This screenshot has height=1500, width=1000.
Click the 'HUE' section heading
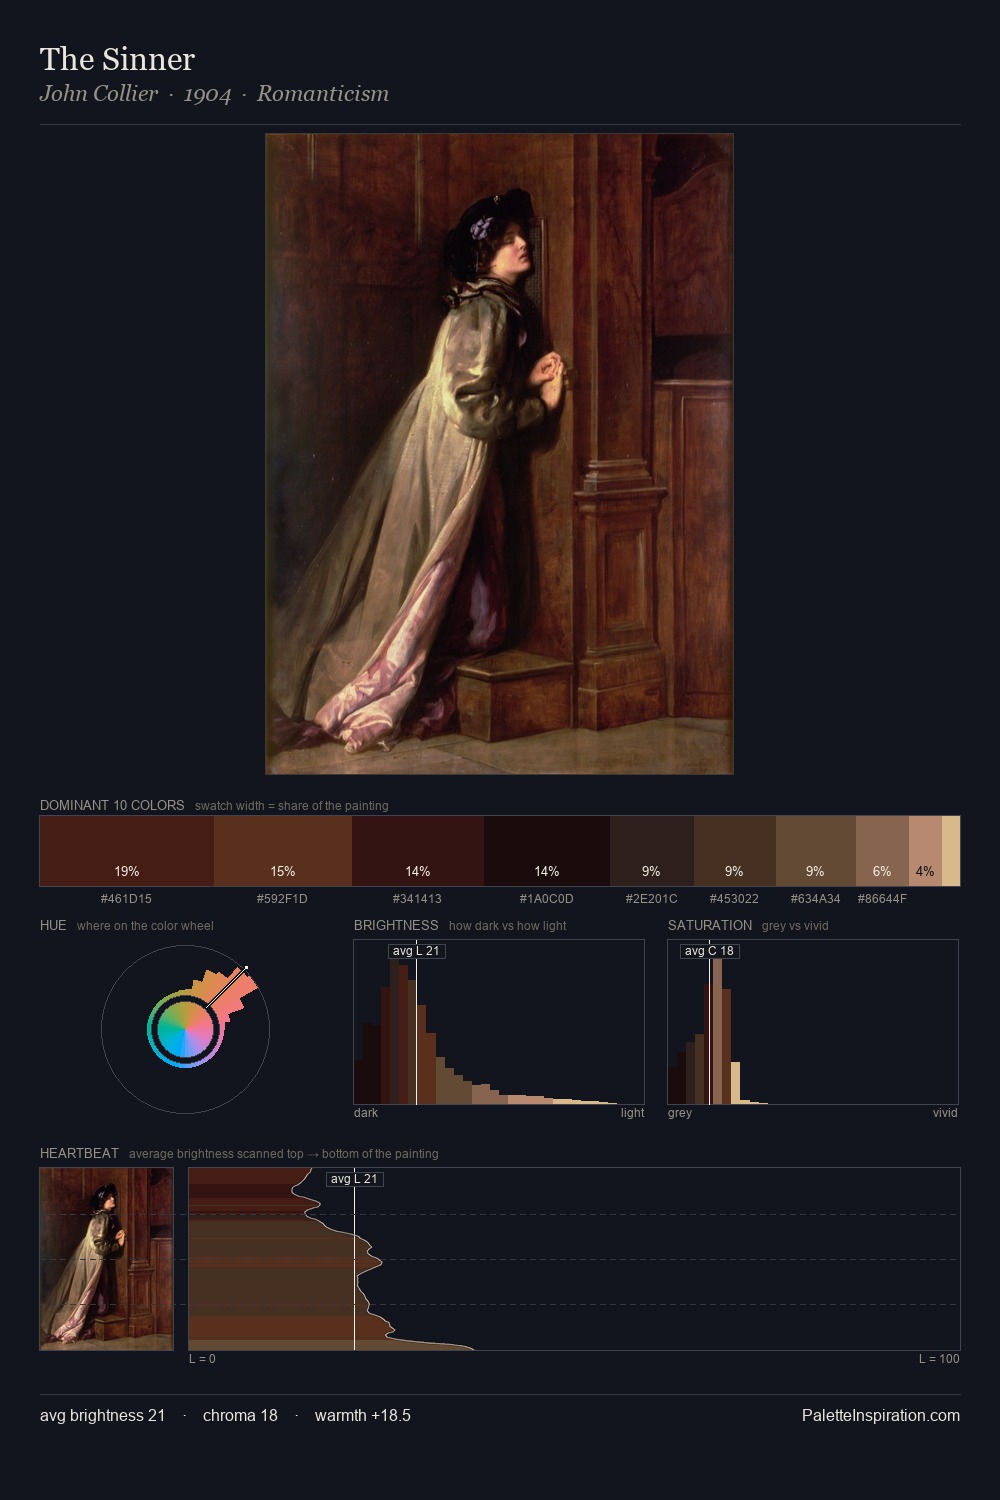[53, 925]
